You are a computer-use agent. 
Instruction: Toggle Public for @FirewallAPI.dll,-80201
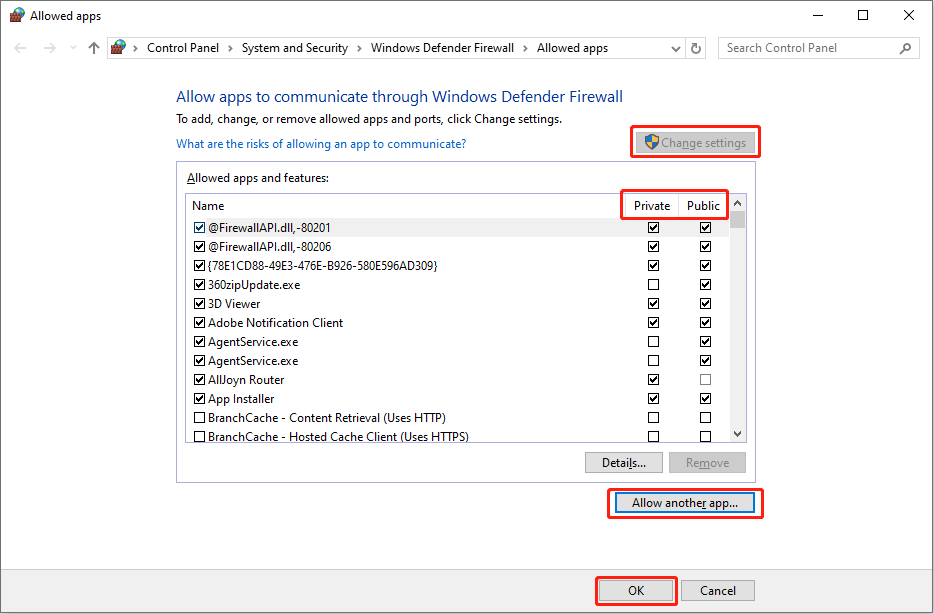point(705,227)
